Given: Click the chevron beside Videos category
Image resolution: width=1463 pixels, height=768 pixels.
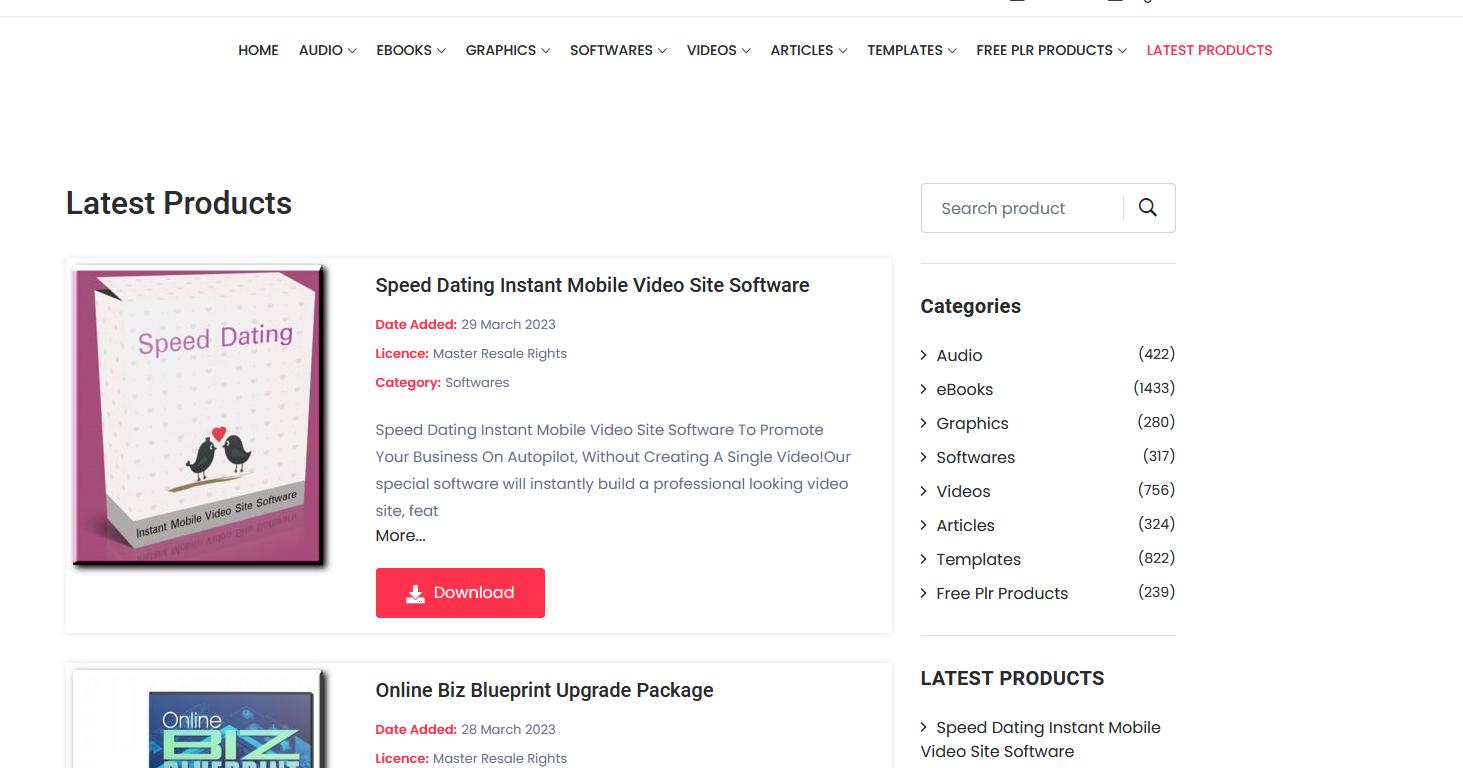Looking at the screenshot, I should 924,491.
